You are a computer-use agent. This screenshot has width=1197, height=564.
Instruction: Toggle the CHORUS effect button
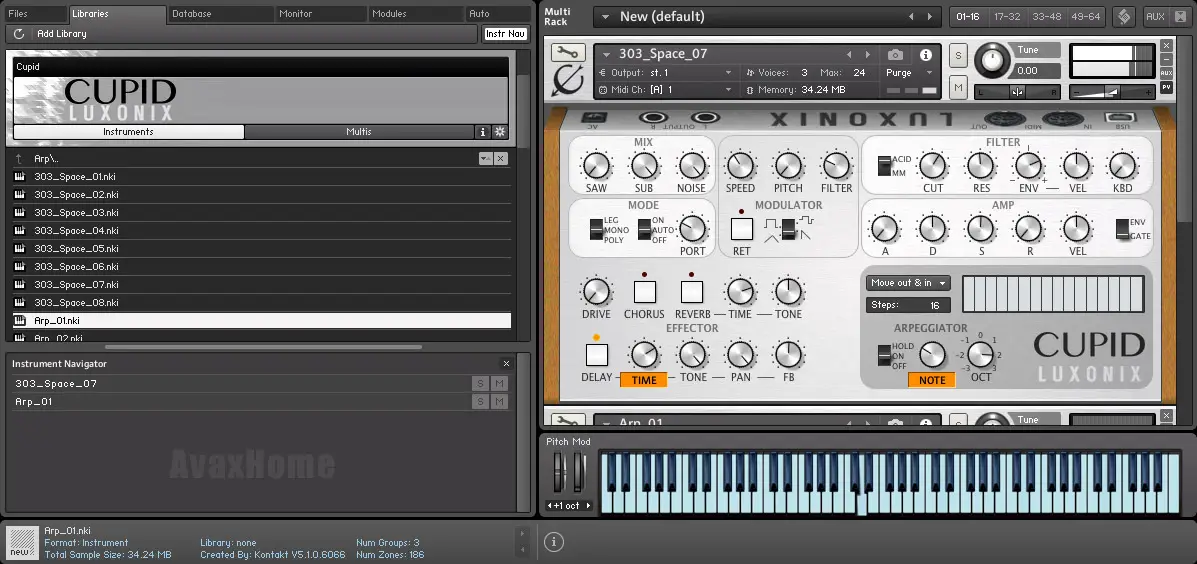tap(644, 292)
